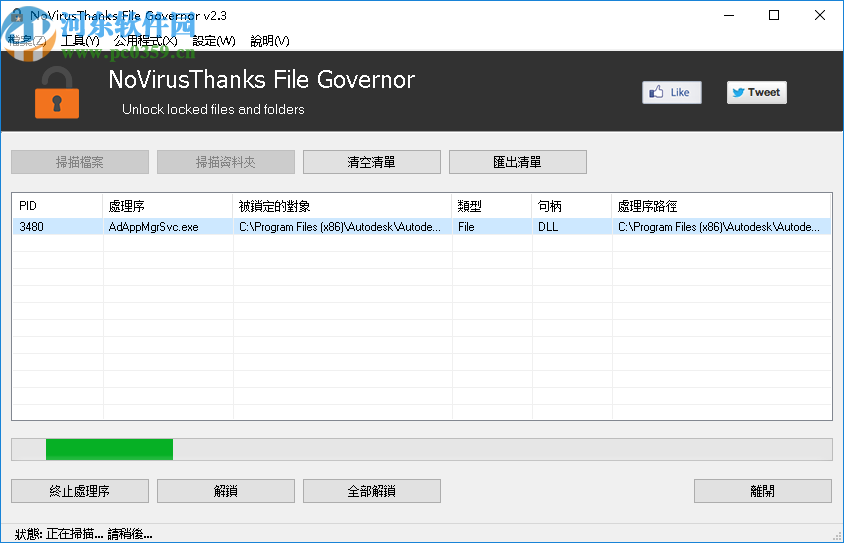The width and height of the screenshot is (844, 543).
Task: Open the 工具(Y) menu
Action: [80, 40]
